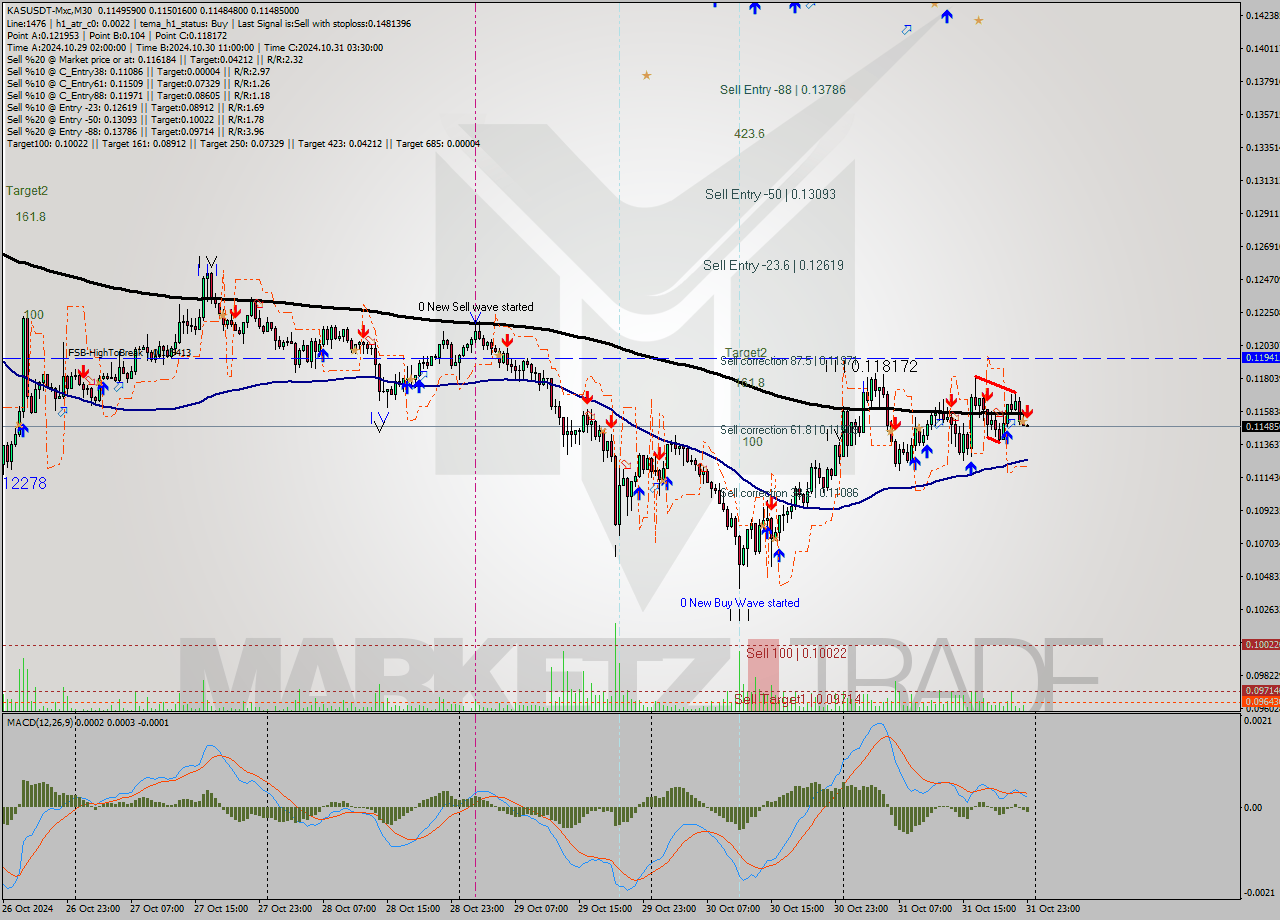Click '0 New Buy Wave started' annotation
This screenshot has height=920, width=1280.
pos(740,603)
